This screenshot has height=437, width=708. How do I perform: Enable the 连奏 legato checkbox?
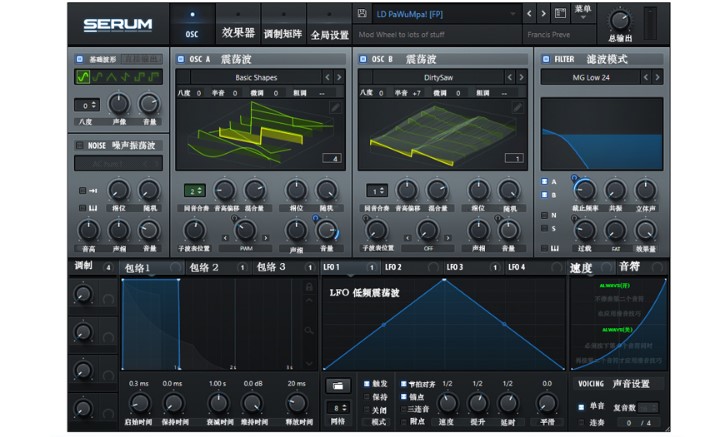(581, 423)
